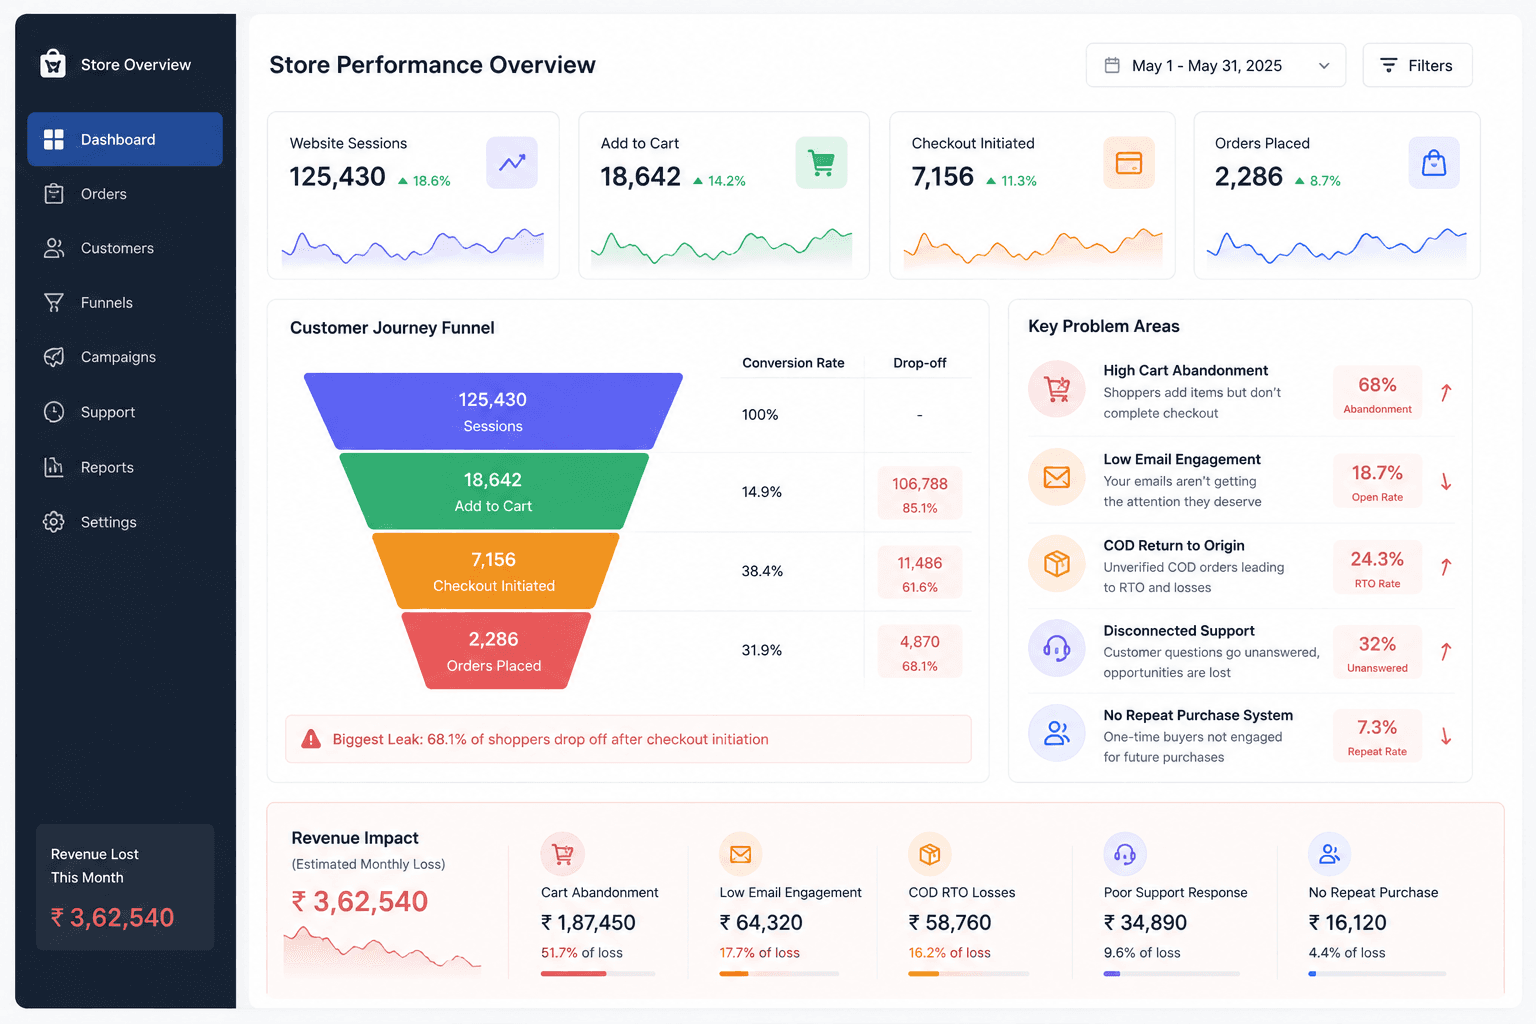Select the red Orders Placed funnel stage

tap(494, 651)
